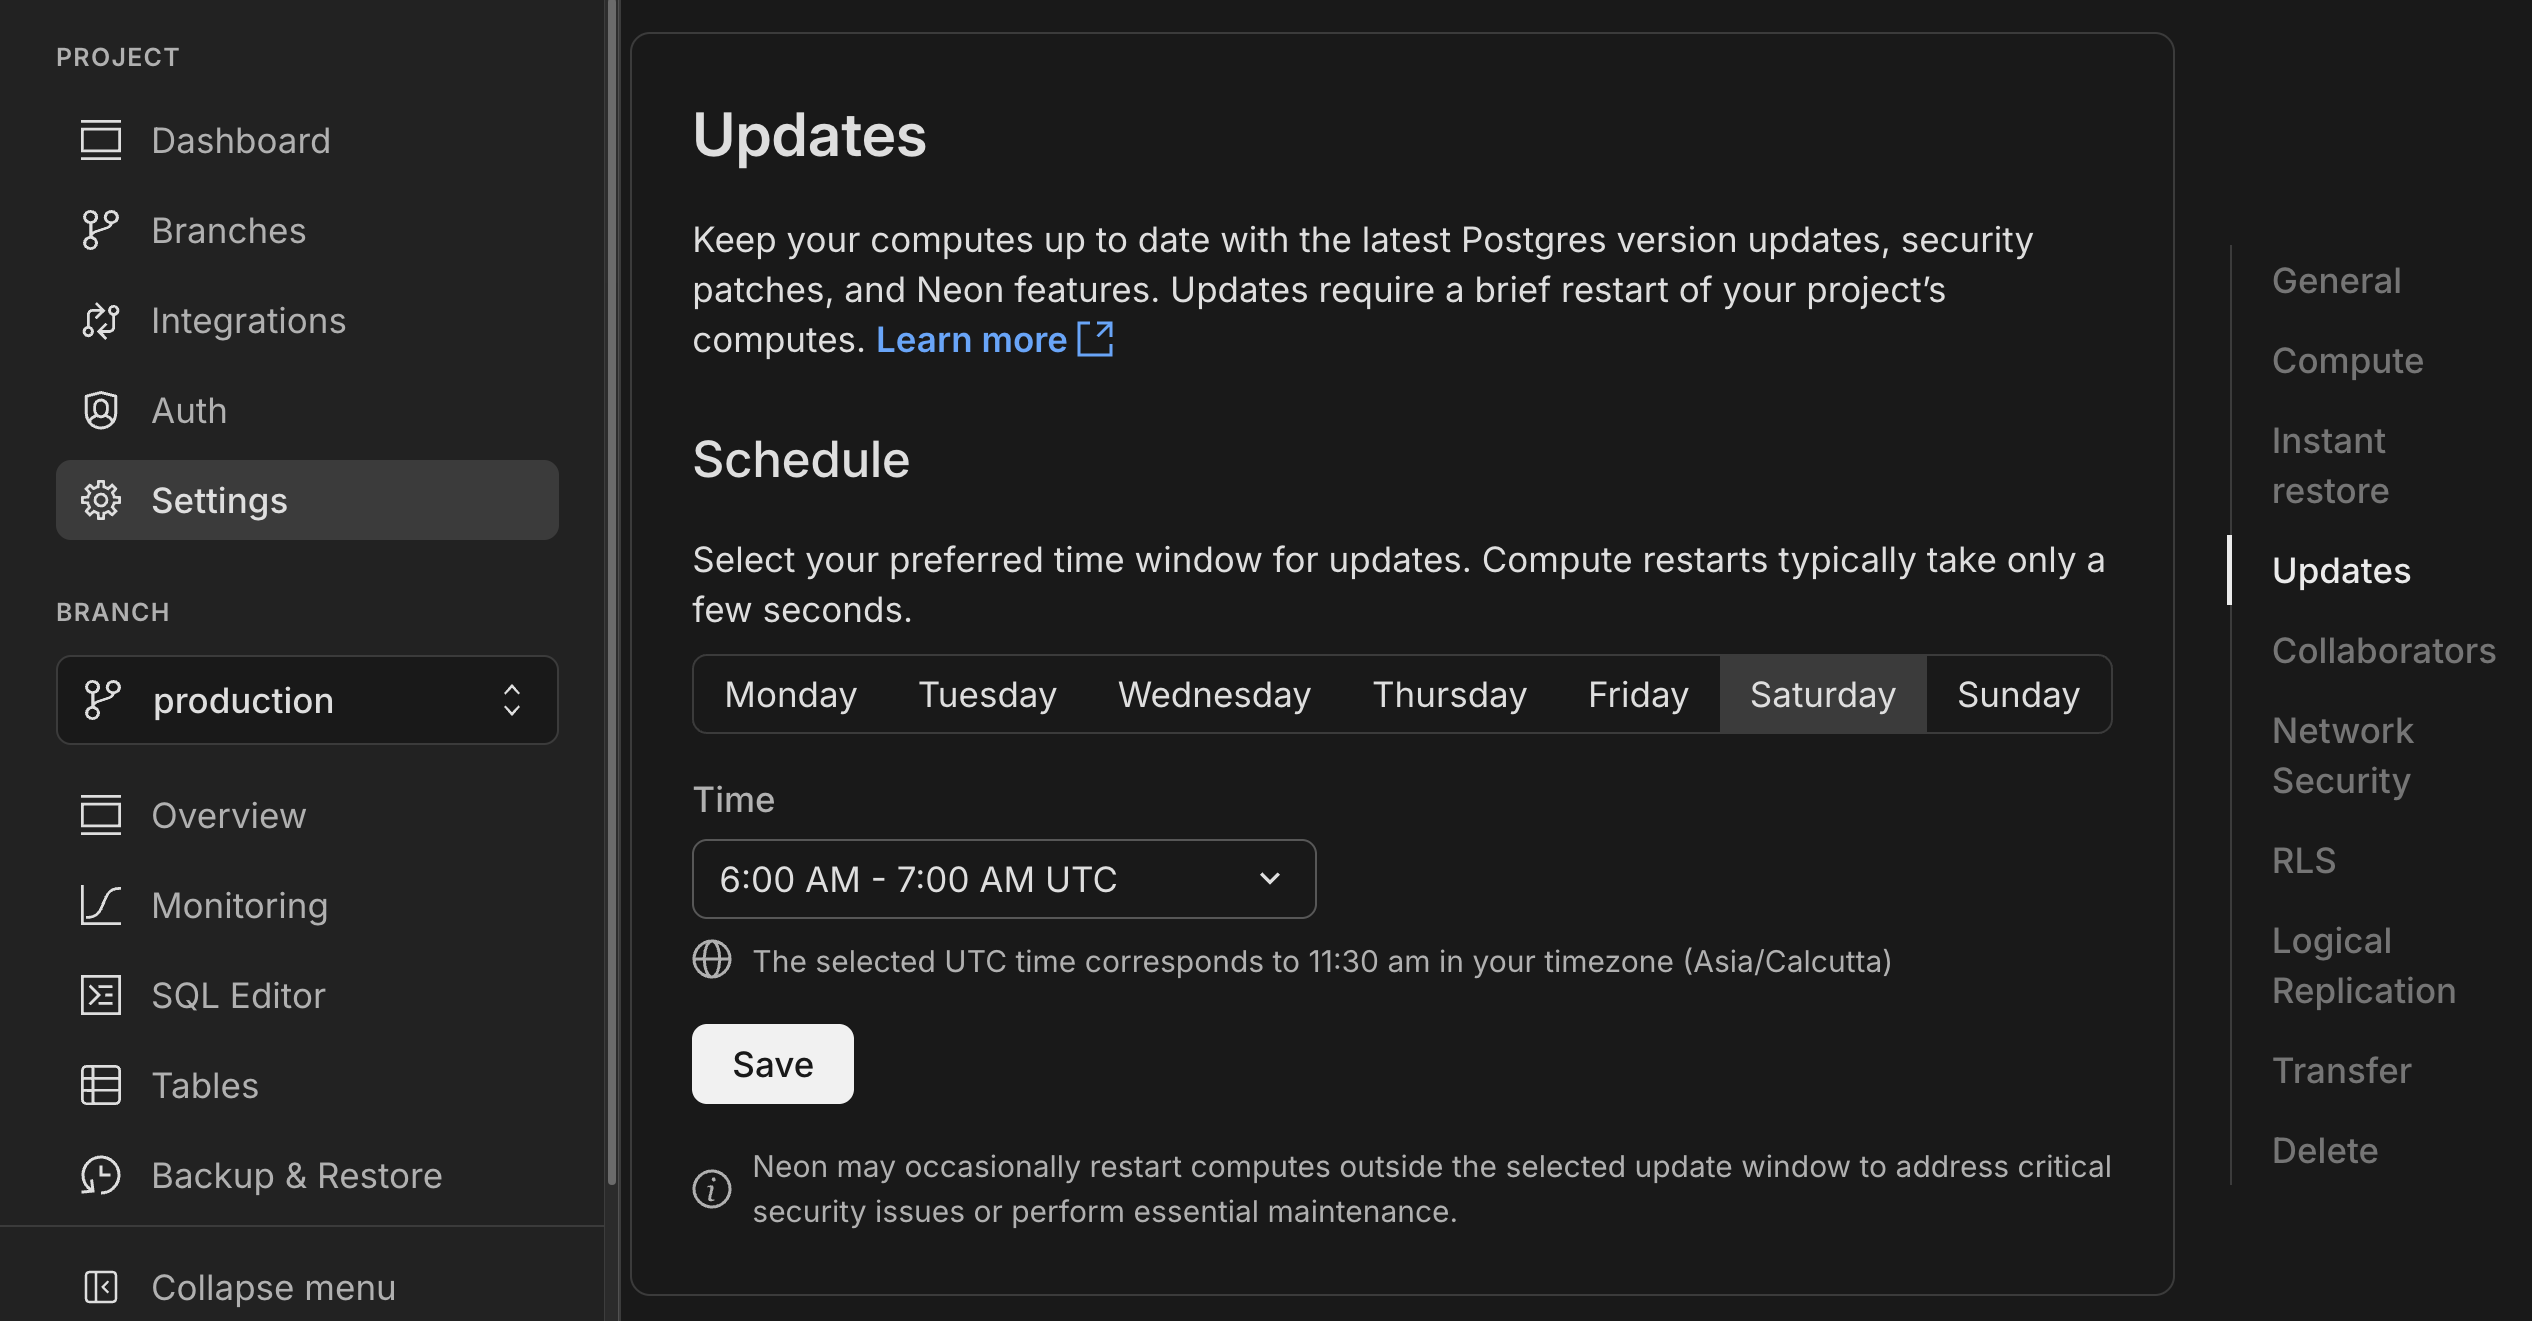Screen dimensions: 2532x1321
Task: Open Auth via its shield icon
Action: [101, 410]
